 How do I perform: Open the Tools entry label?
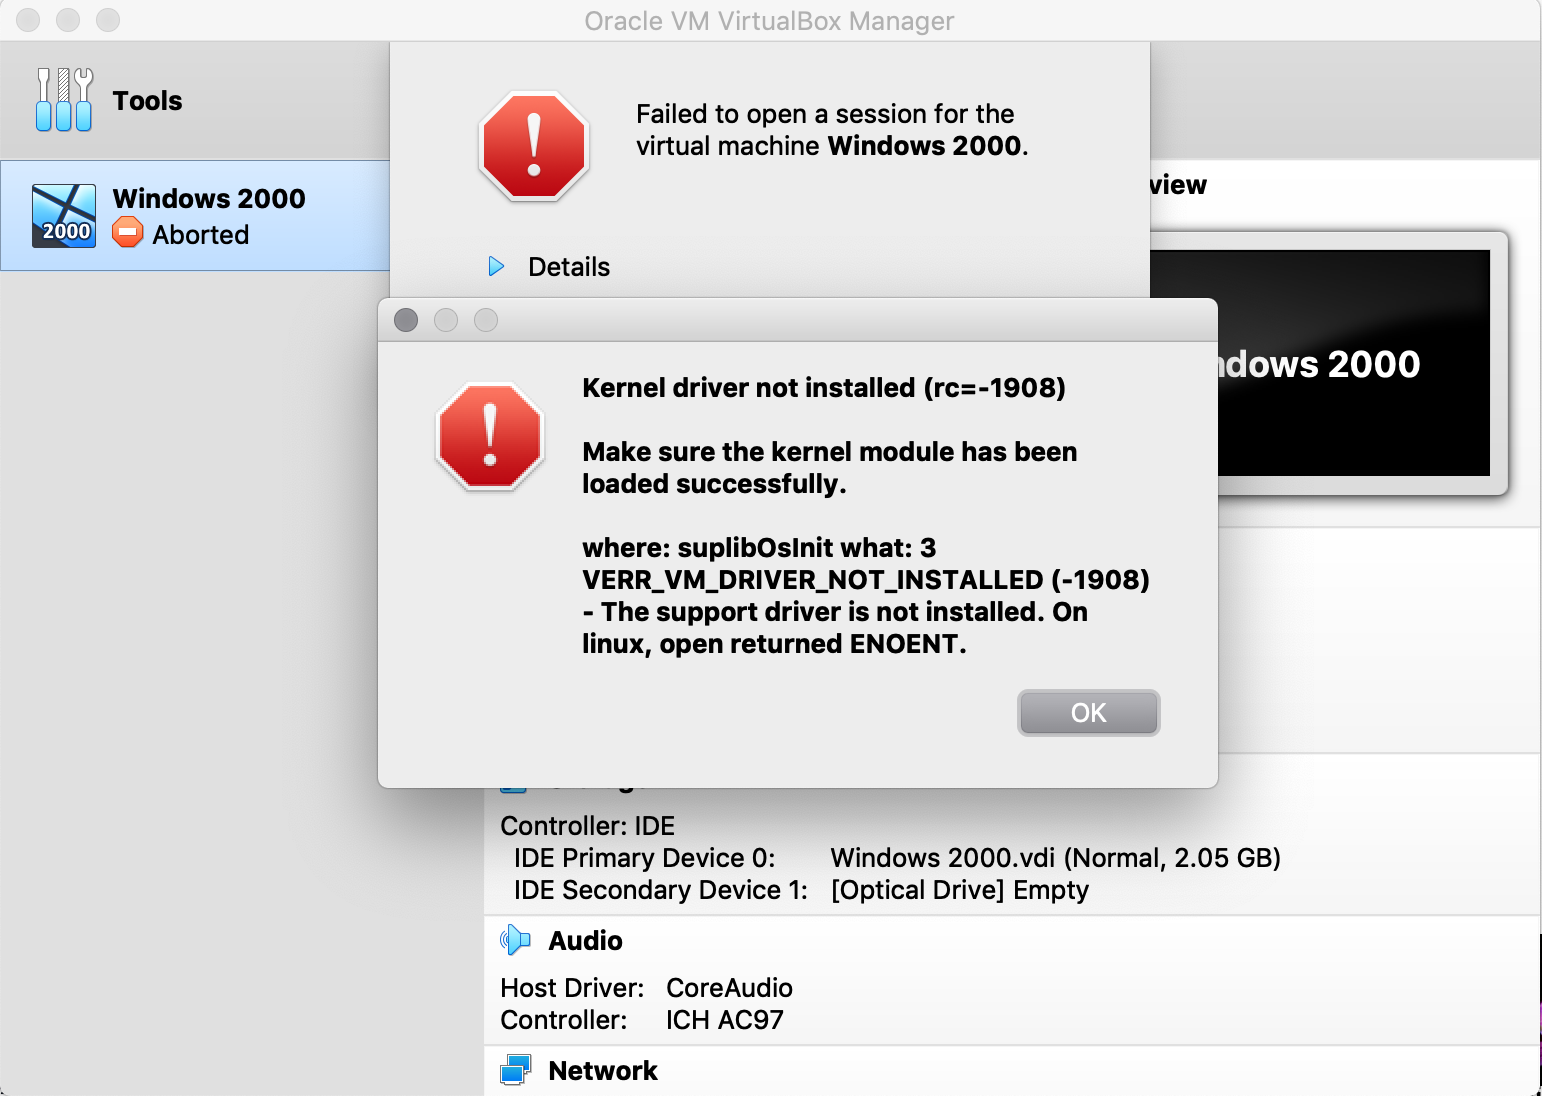pyautogui.click(x=147, y=101)
